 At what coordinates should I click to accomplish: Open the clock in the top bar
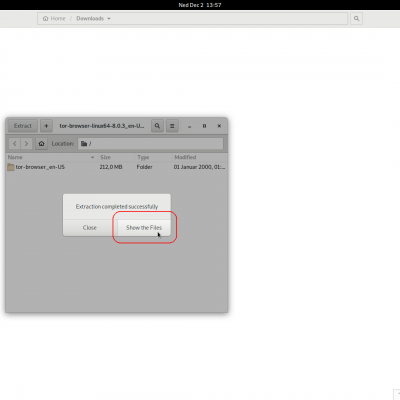coord(200,5)
